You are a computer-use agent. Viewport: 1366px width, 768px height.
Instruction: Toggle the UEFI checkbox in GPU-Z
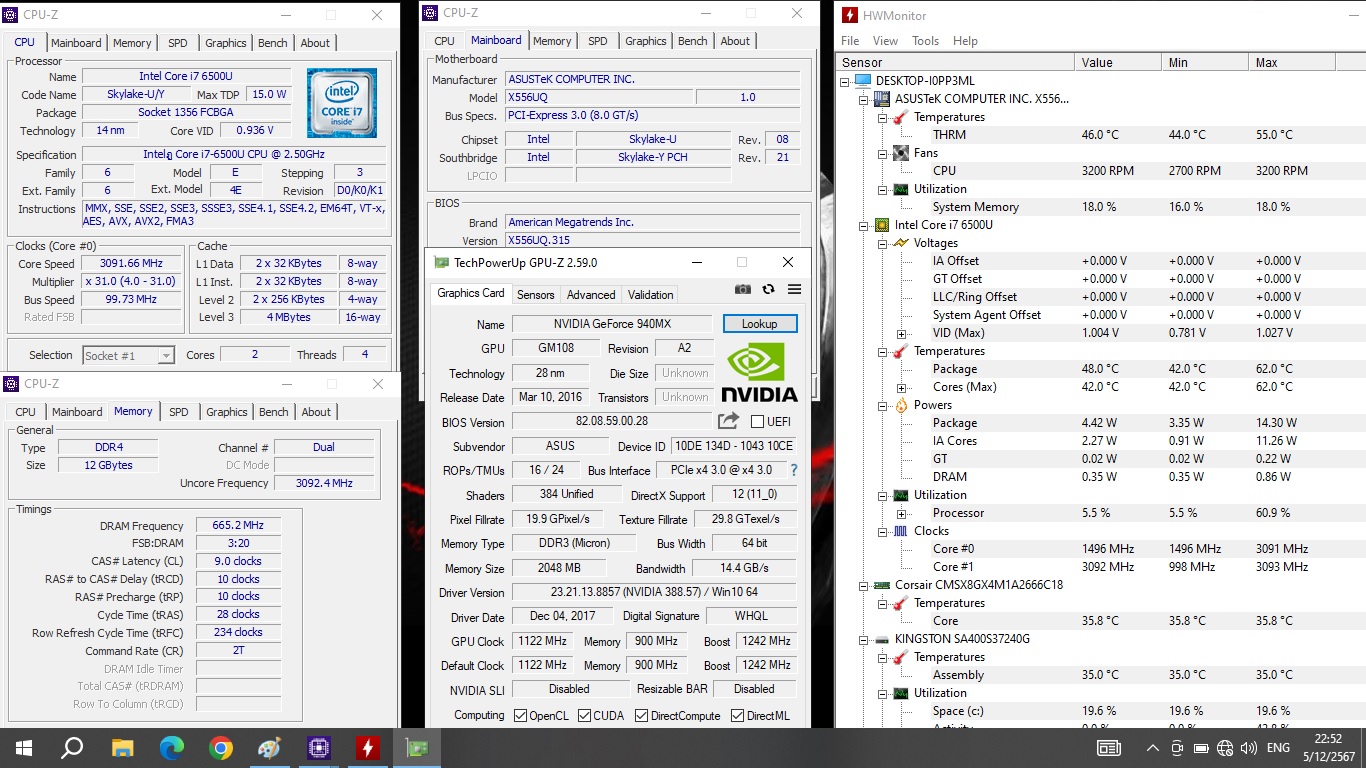tap(757, 422)
